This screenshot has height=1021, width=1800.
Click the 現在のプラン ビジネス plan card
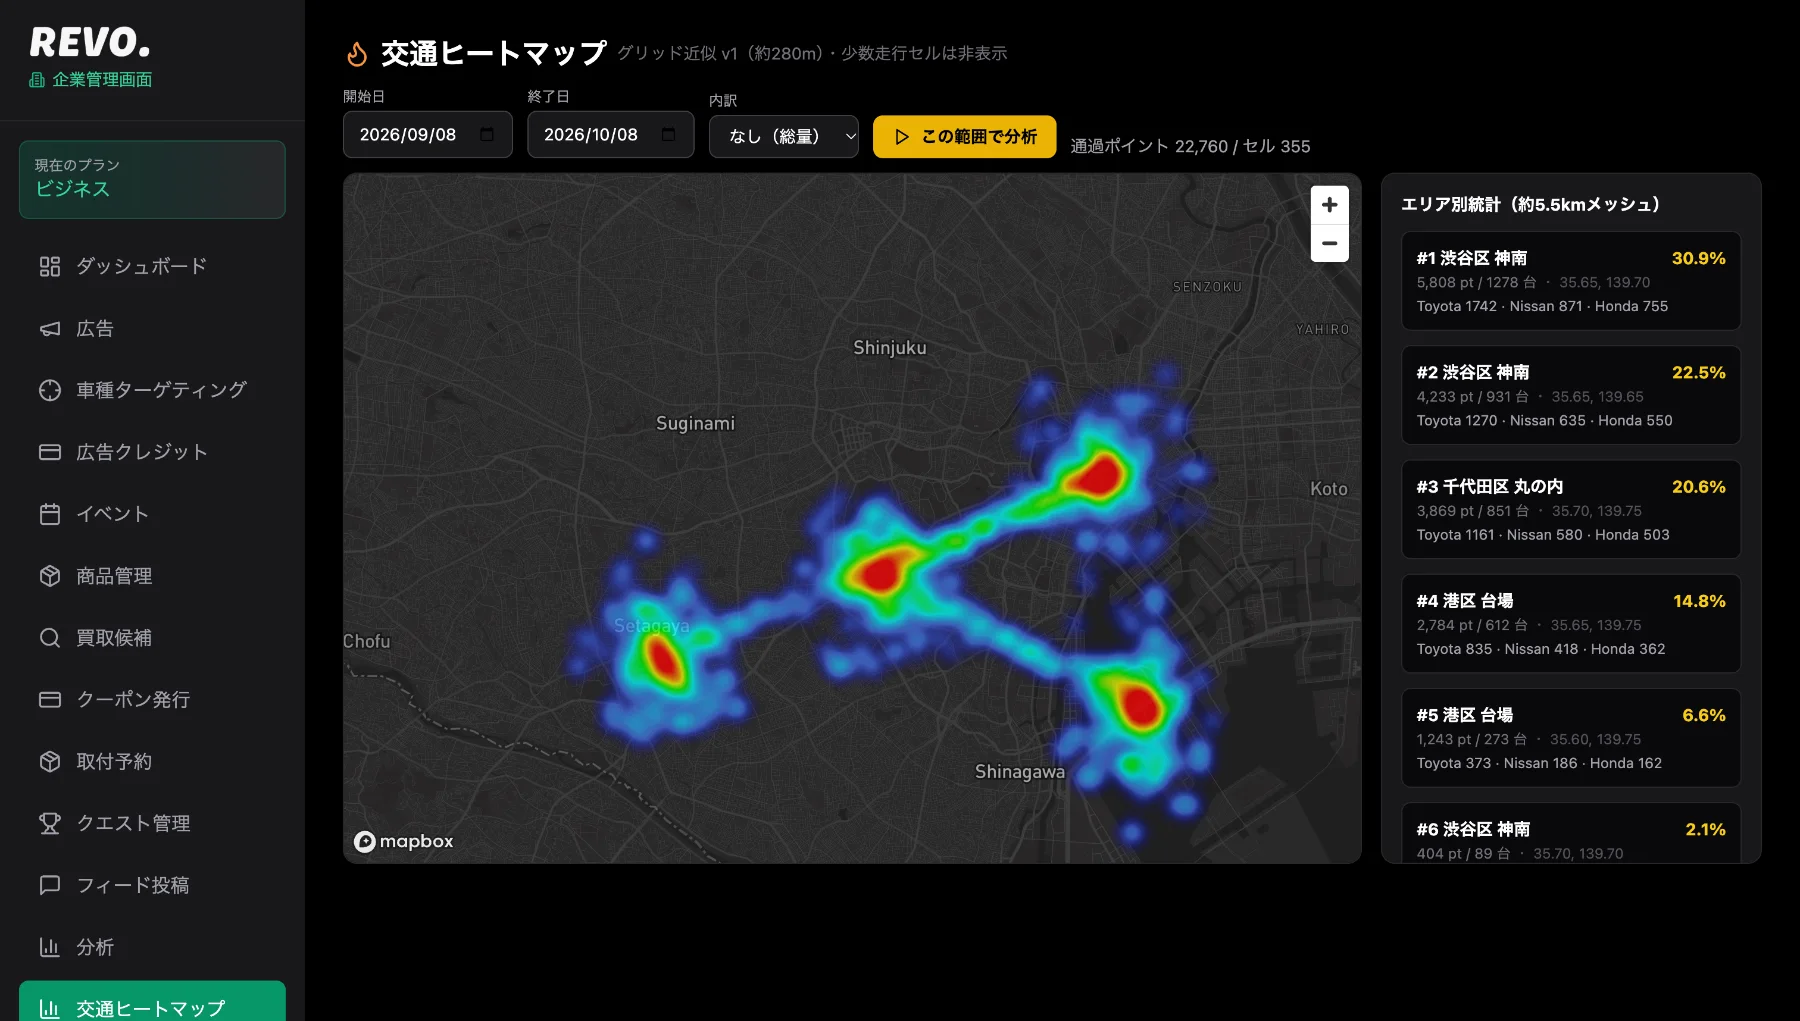152,179
